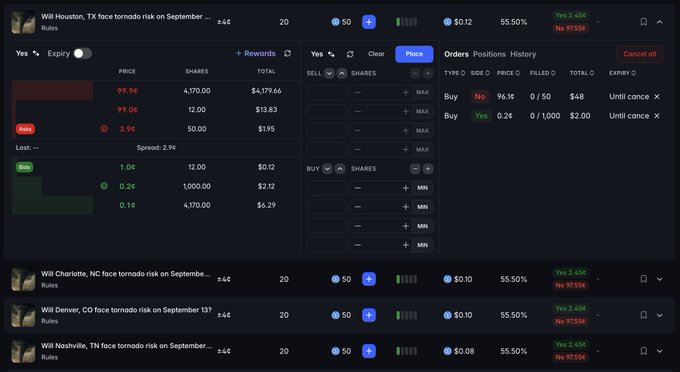This screenshot has width=680, height=372.
Task: Remove a BUY row with minus button
Action: point(415,169)
